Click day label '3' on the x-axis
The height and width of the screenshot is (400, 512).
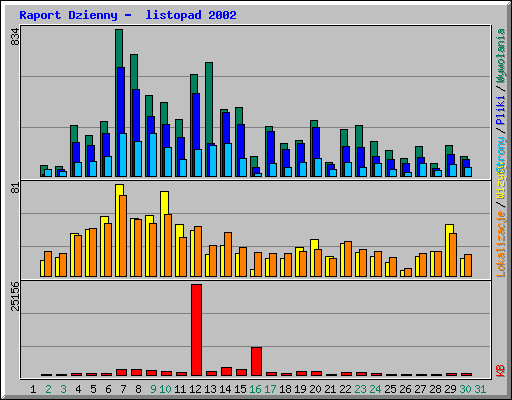tap(63, 389)
